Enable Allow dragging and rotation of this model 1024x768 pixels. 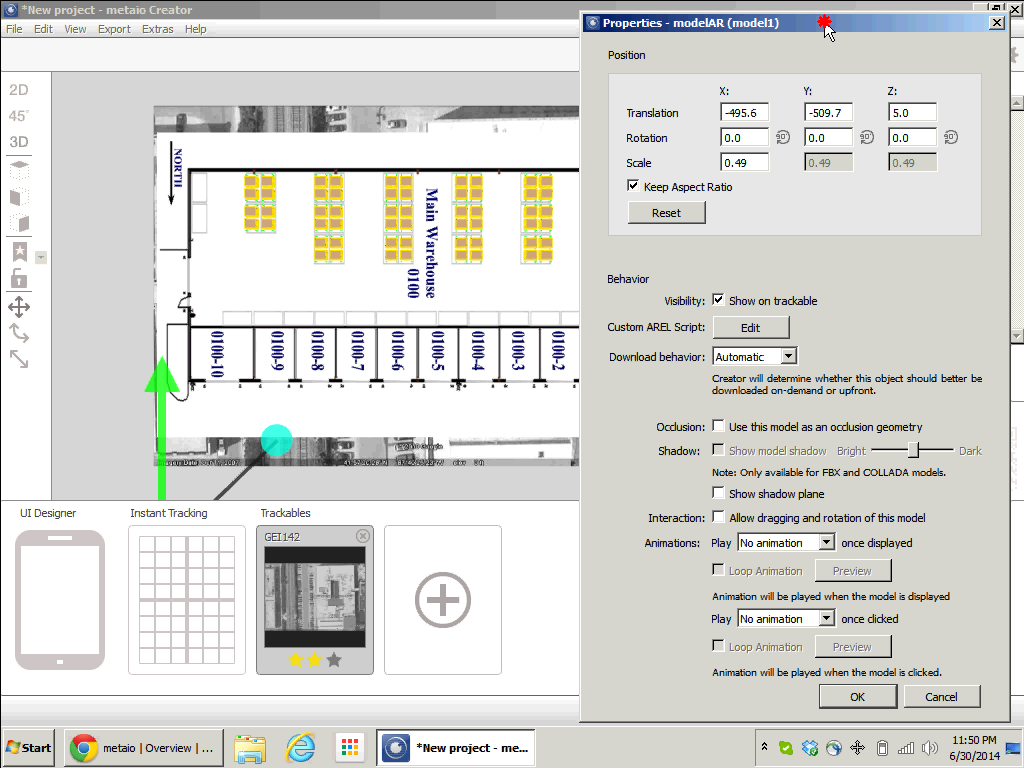(x=718, y=517)
